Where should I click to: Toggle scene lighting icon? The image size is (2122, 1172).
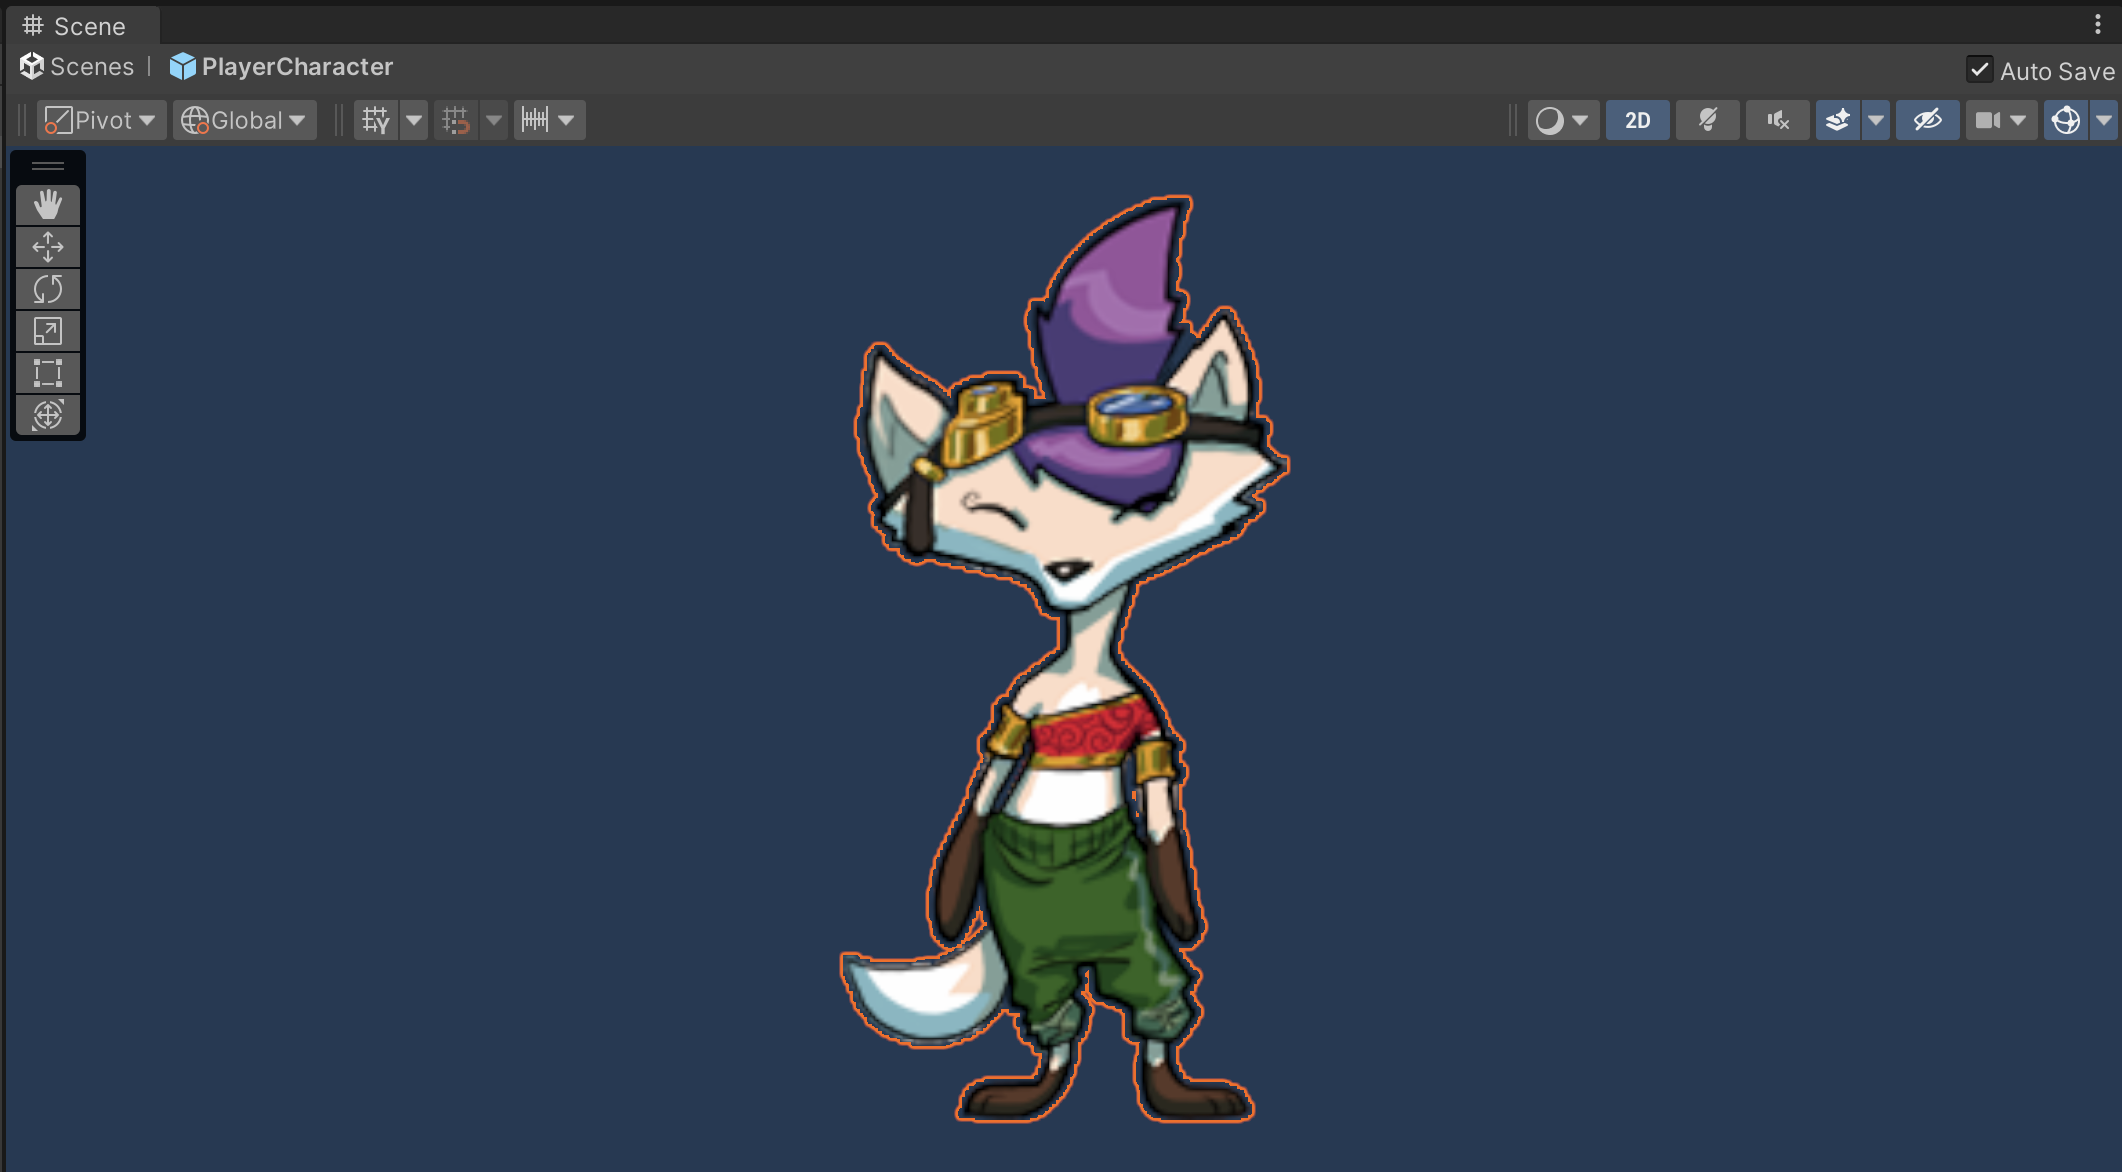click(x=1707, y=120)
